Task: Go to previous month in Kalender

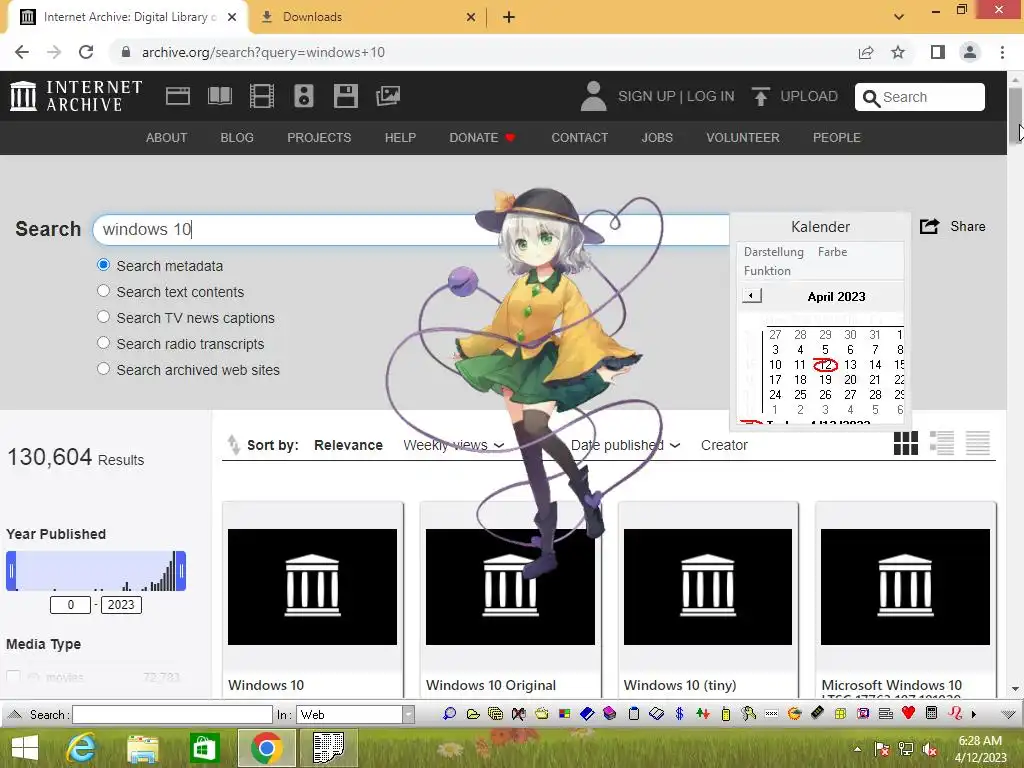Action: tap(752, 296)
